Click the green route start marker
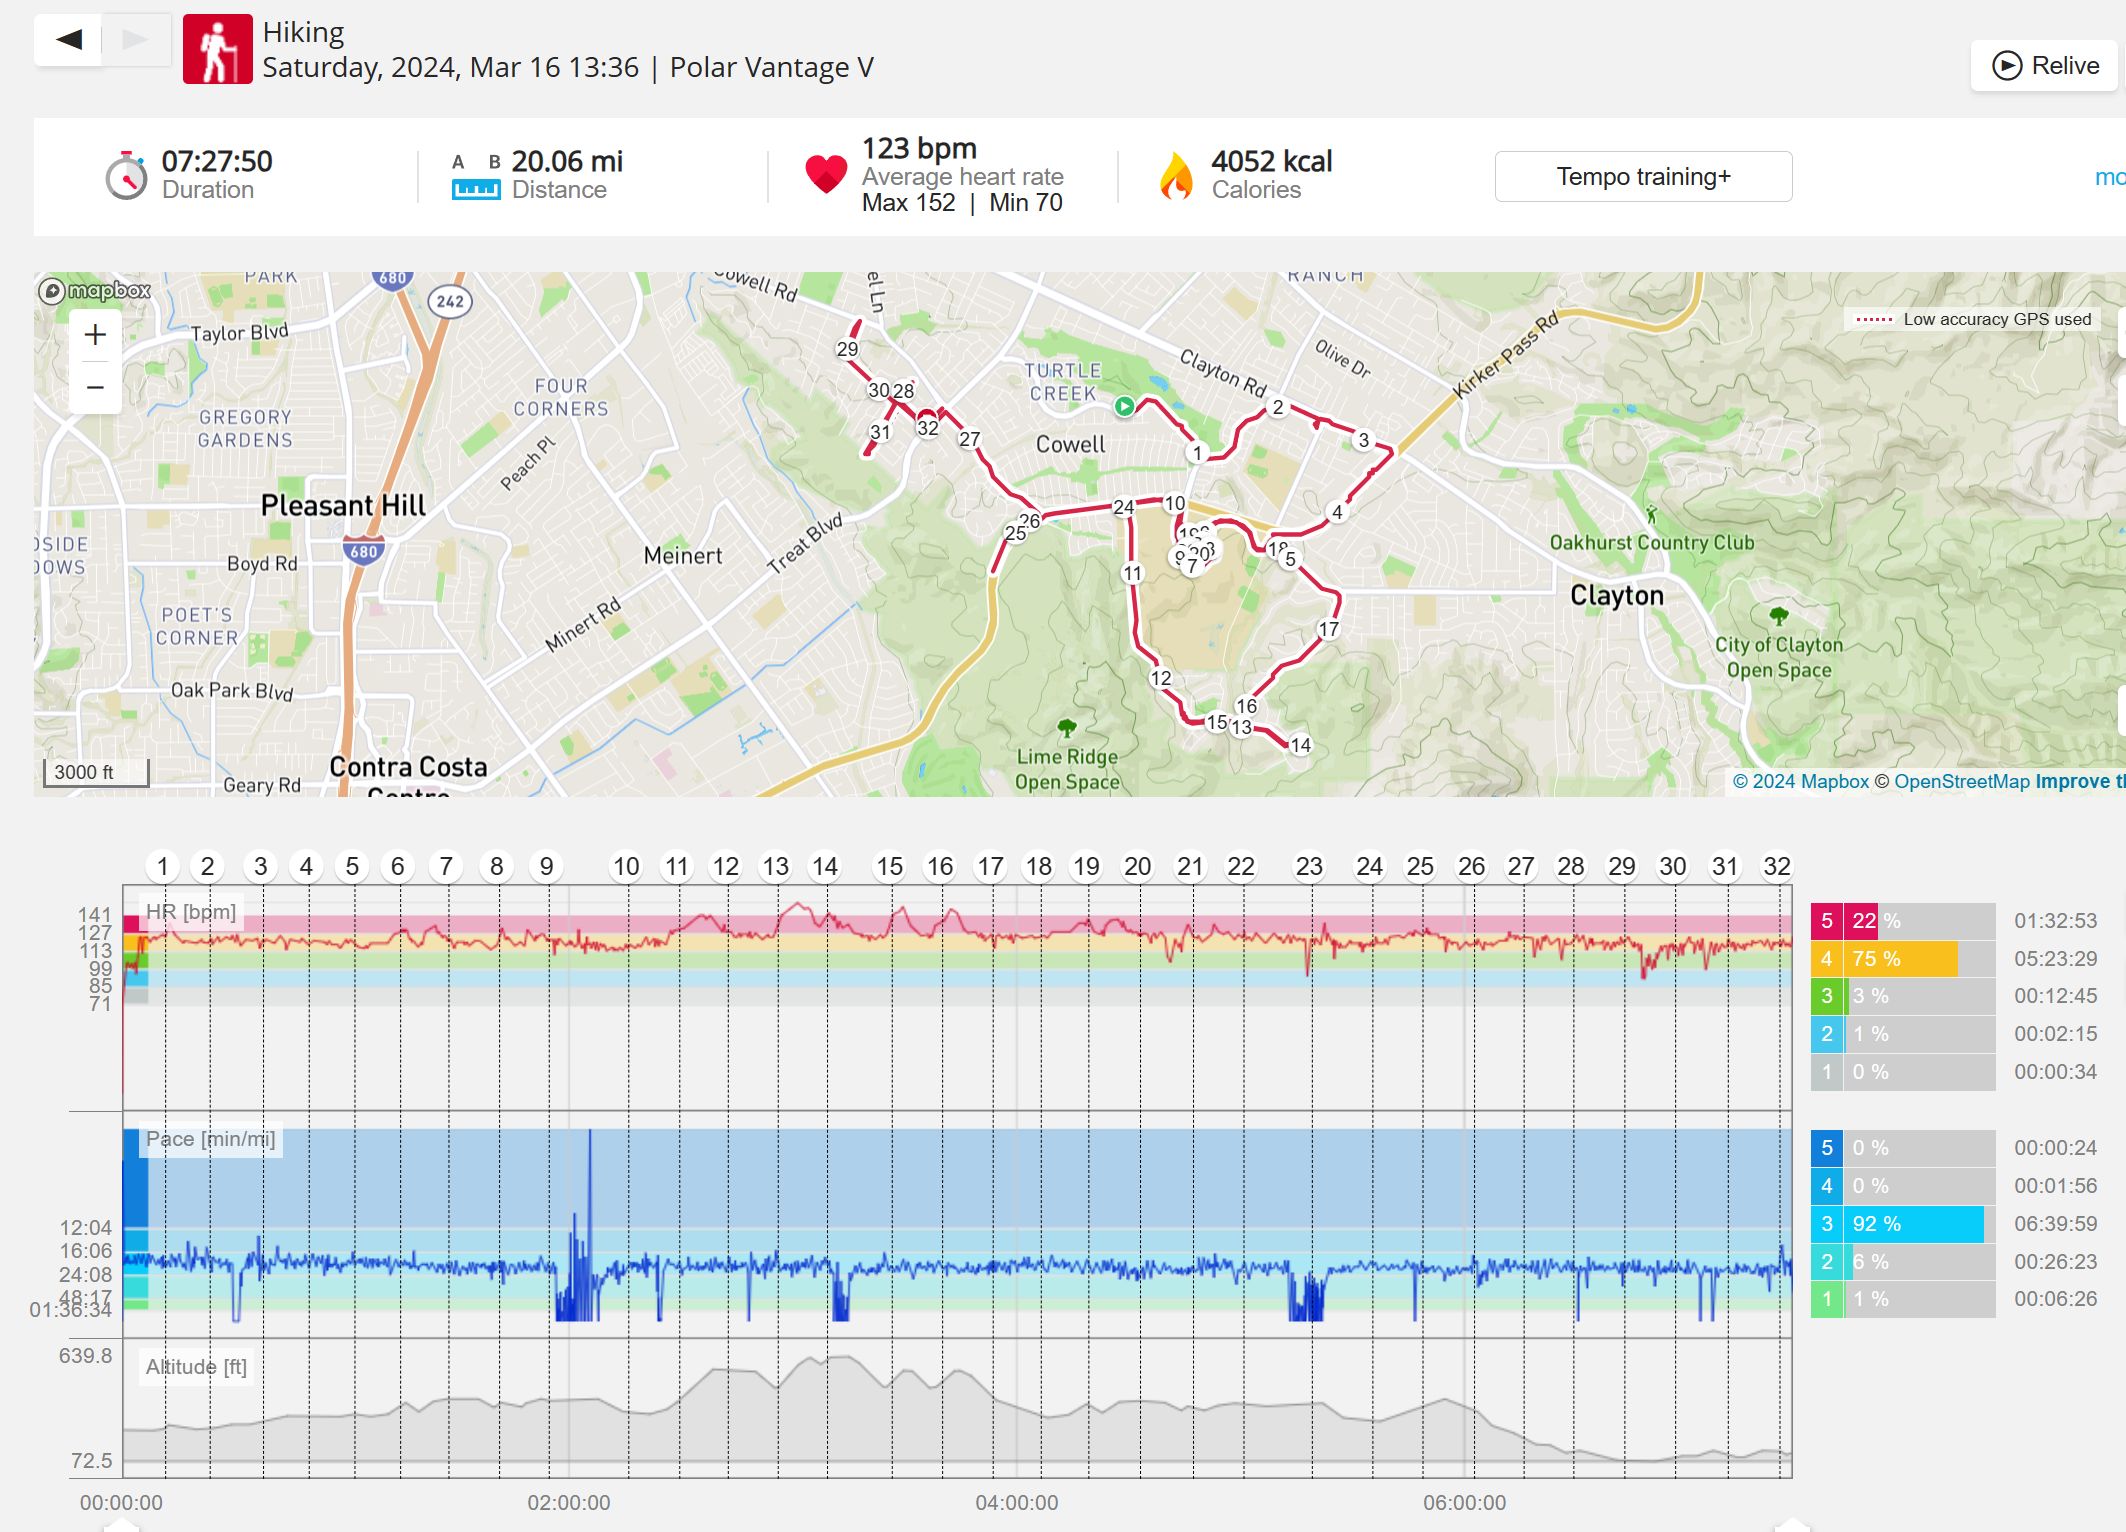This screenshot has height=1532, width=2126. (x=1124, y=406)
